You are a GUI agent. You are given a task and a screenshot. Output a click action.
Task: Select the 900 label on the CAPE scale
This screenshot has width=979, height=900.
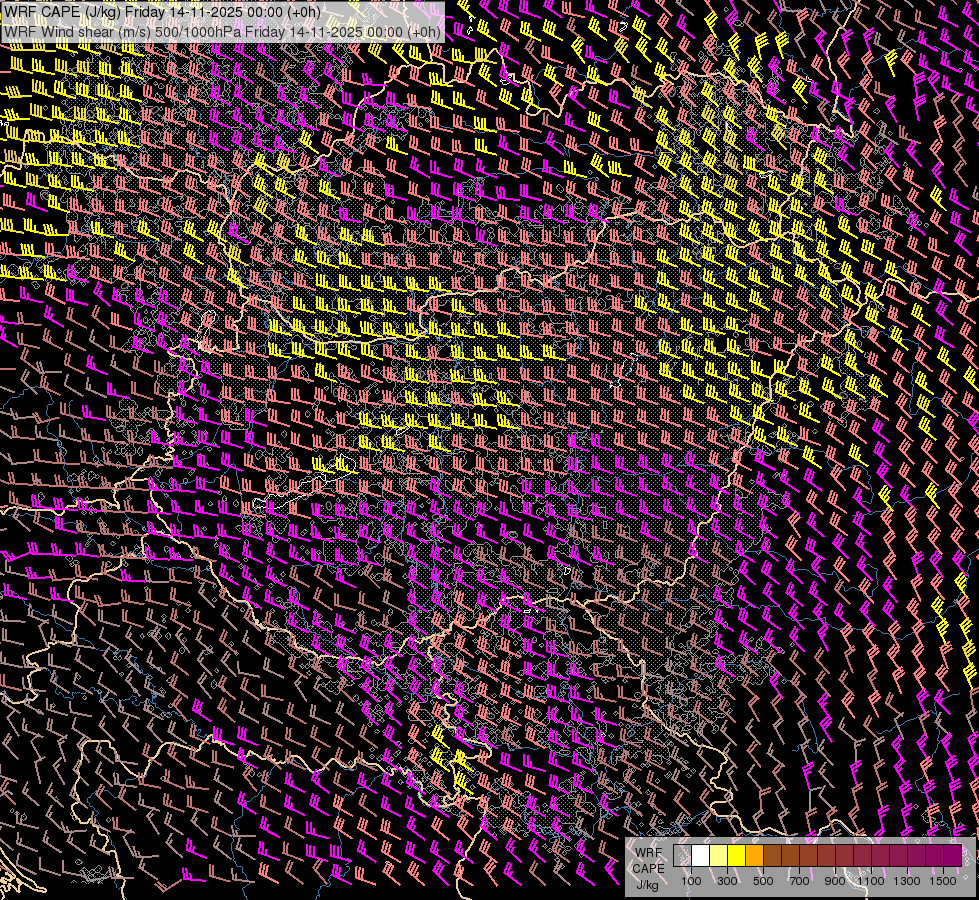point(835,881)
